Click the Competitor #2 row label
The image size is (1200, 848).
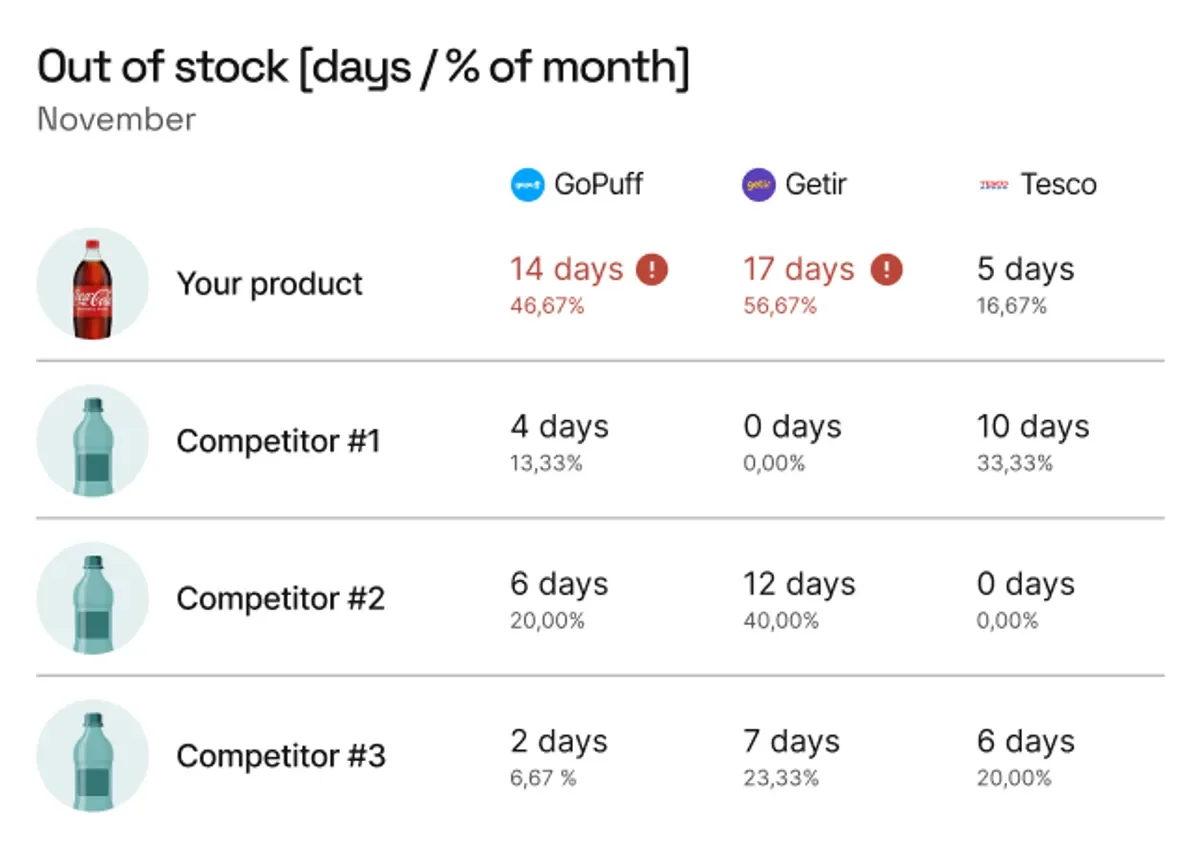281,598
